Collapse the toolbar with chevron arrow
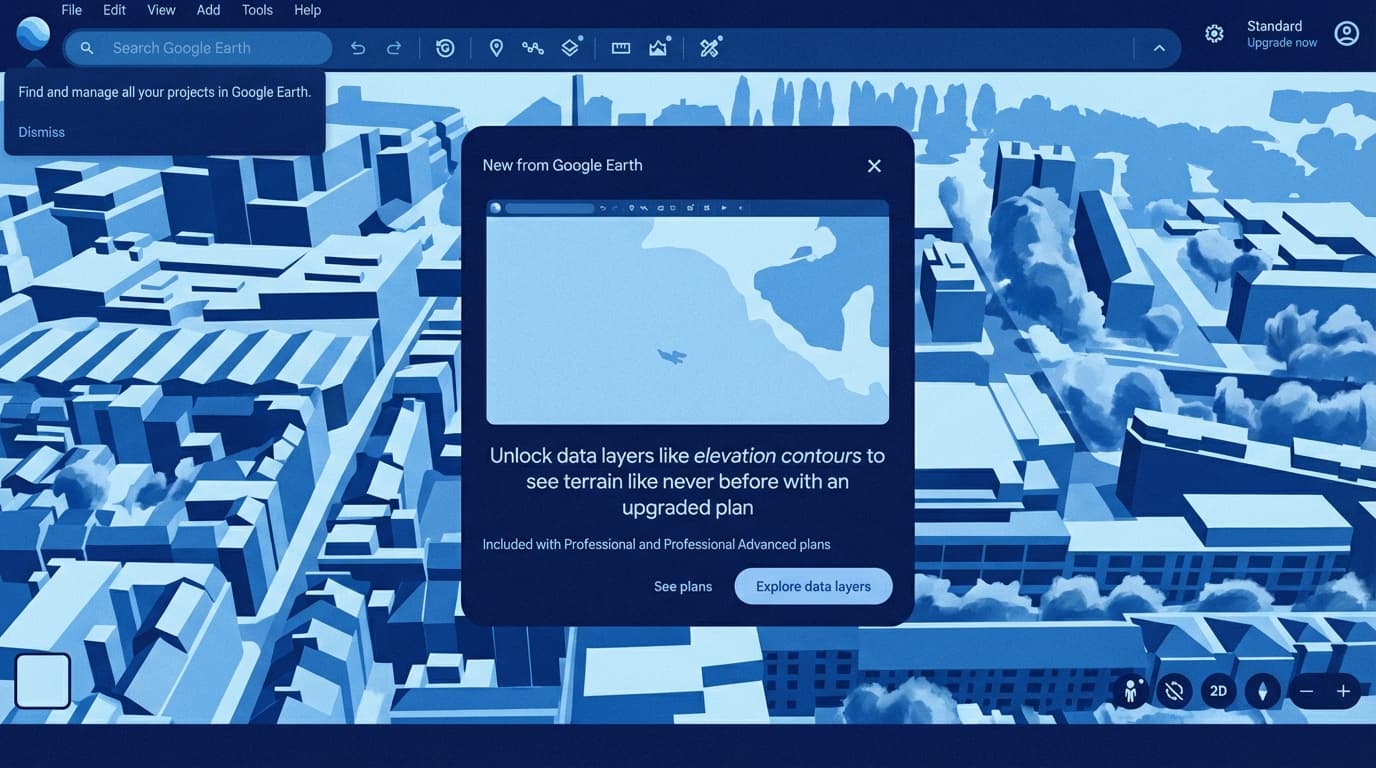 [1159, 48]
